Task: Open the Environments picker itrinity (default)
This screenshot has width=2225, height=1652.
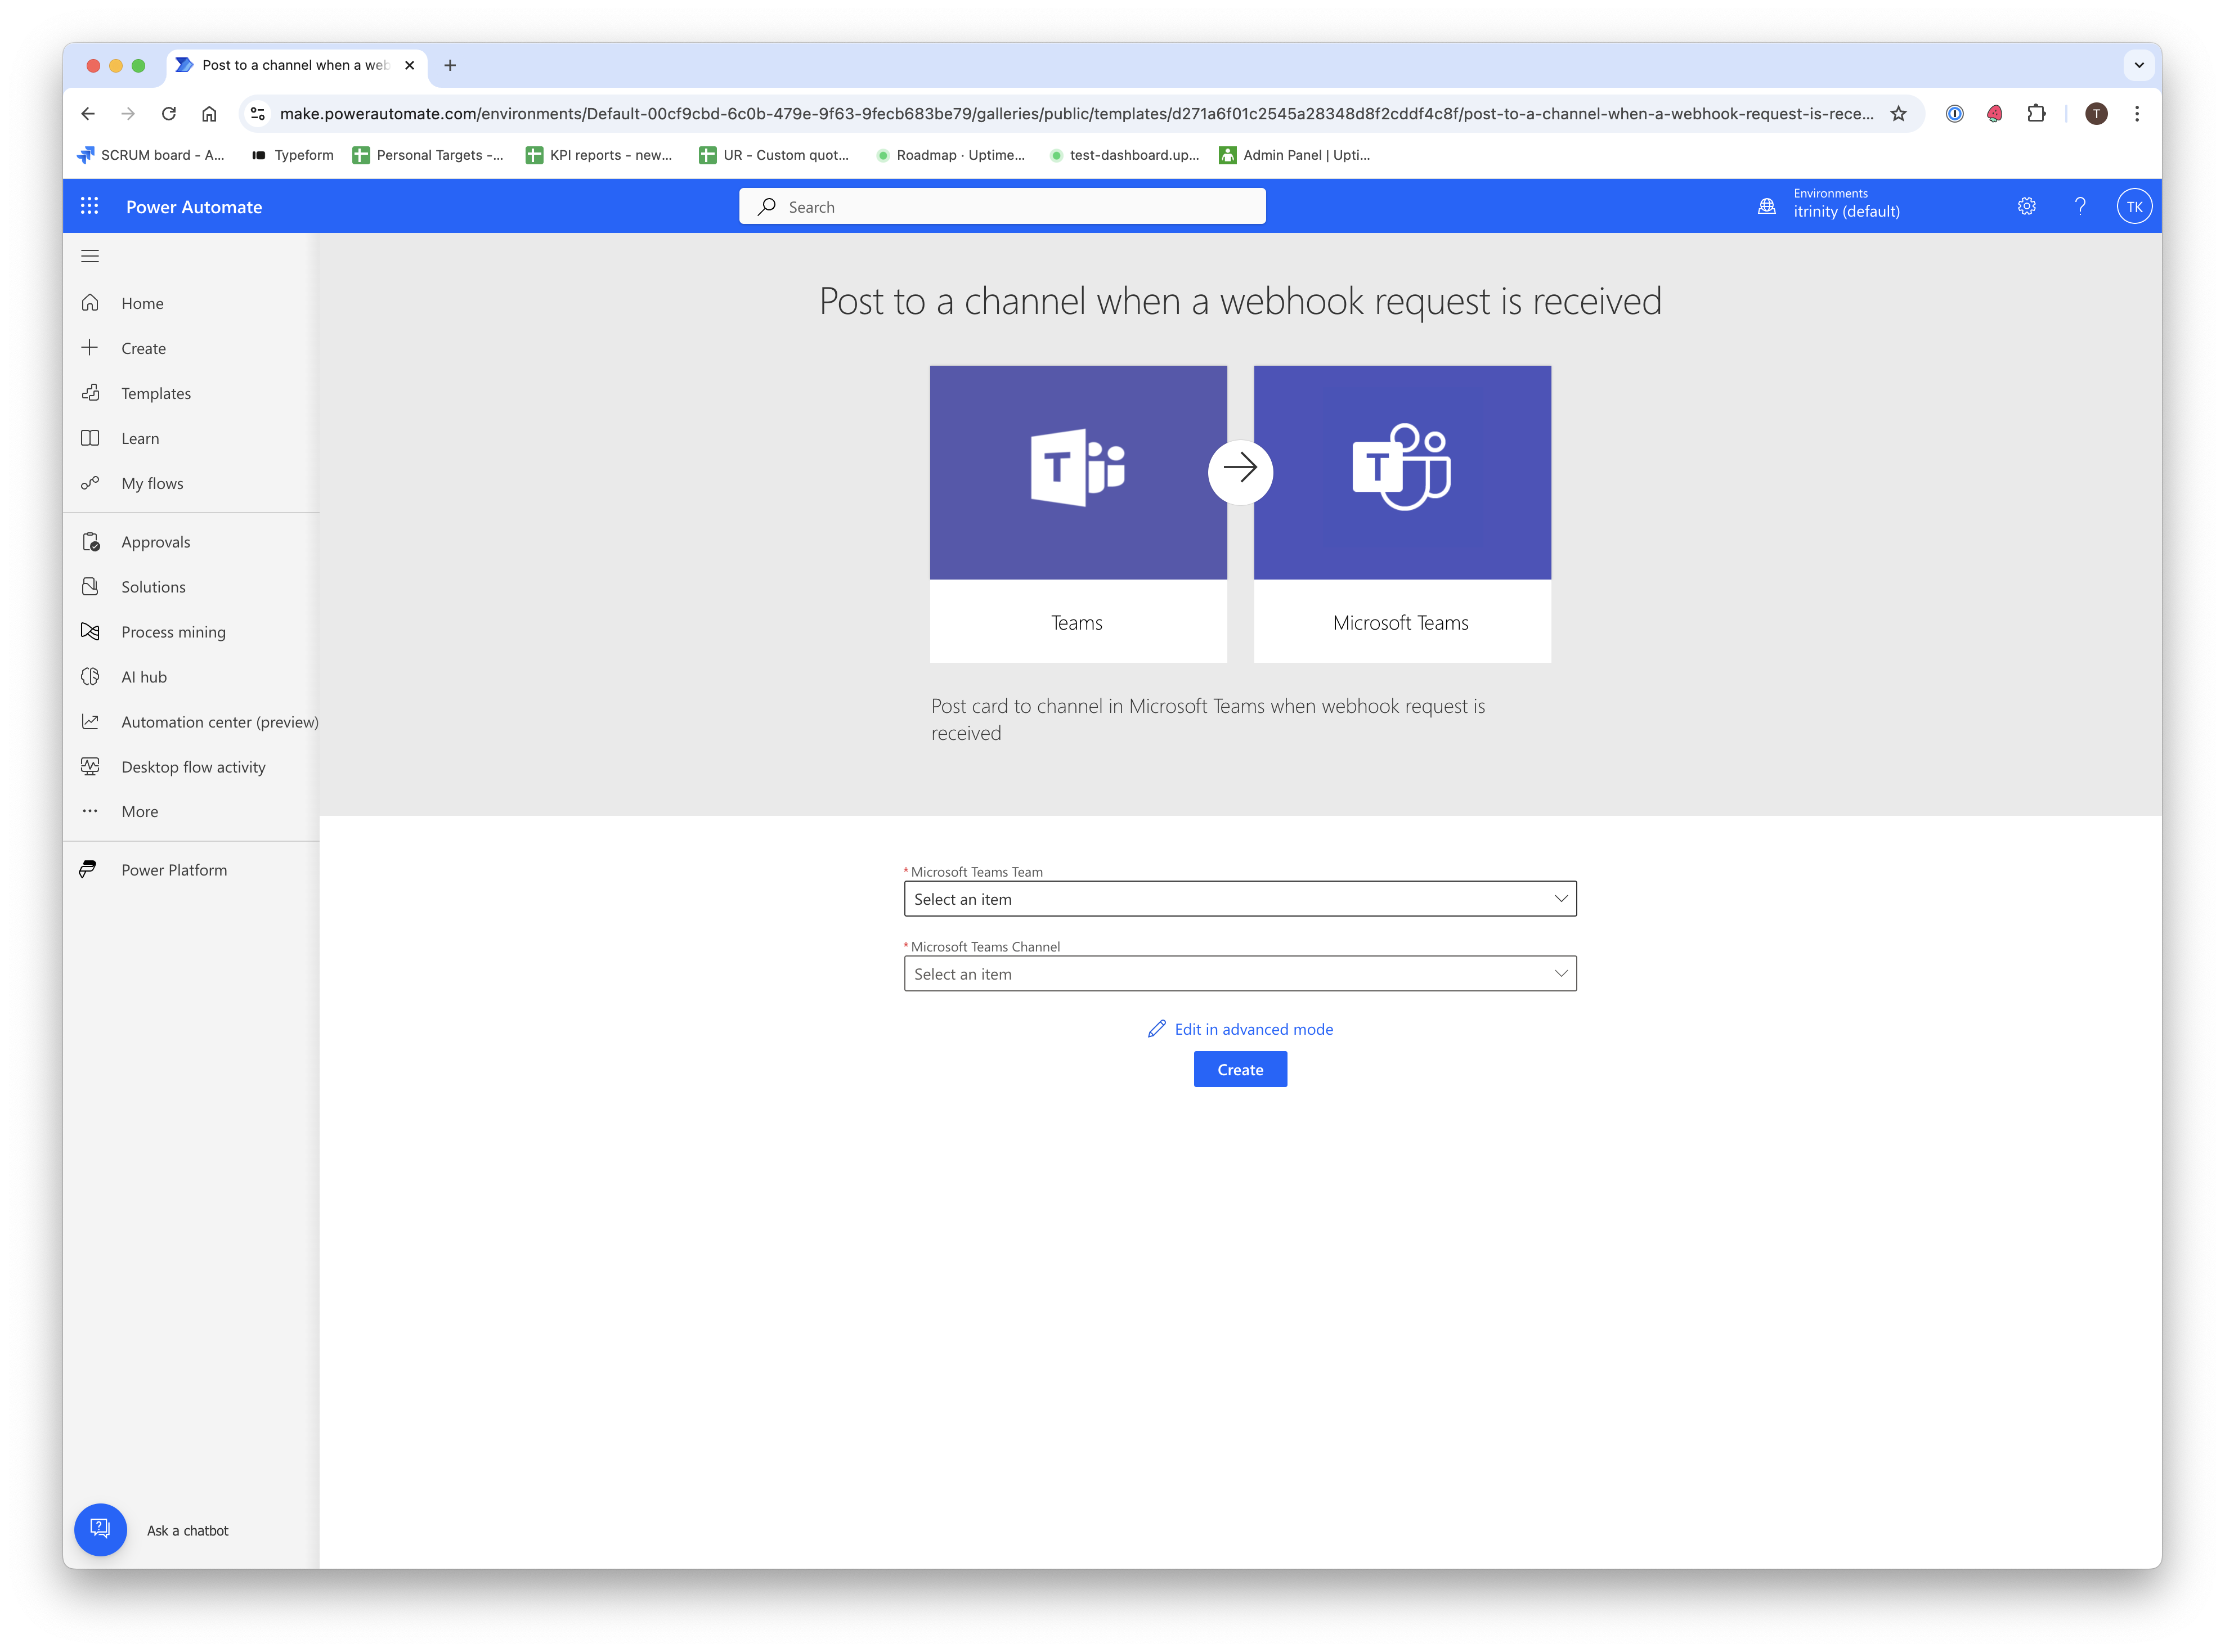Action: click(x=1830, y=204)
